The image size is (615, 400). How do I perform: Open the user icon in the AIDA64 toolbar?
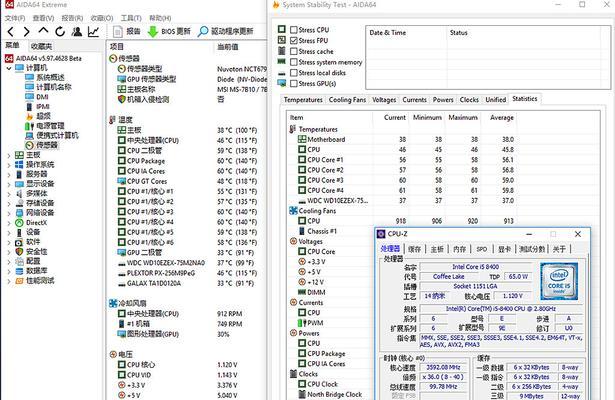[x=77, y=31]
